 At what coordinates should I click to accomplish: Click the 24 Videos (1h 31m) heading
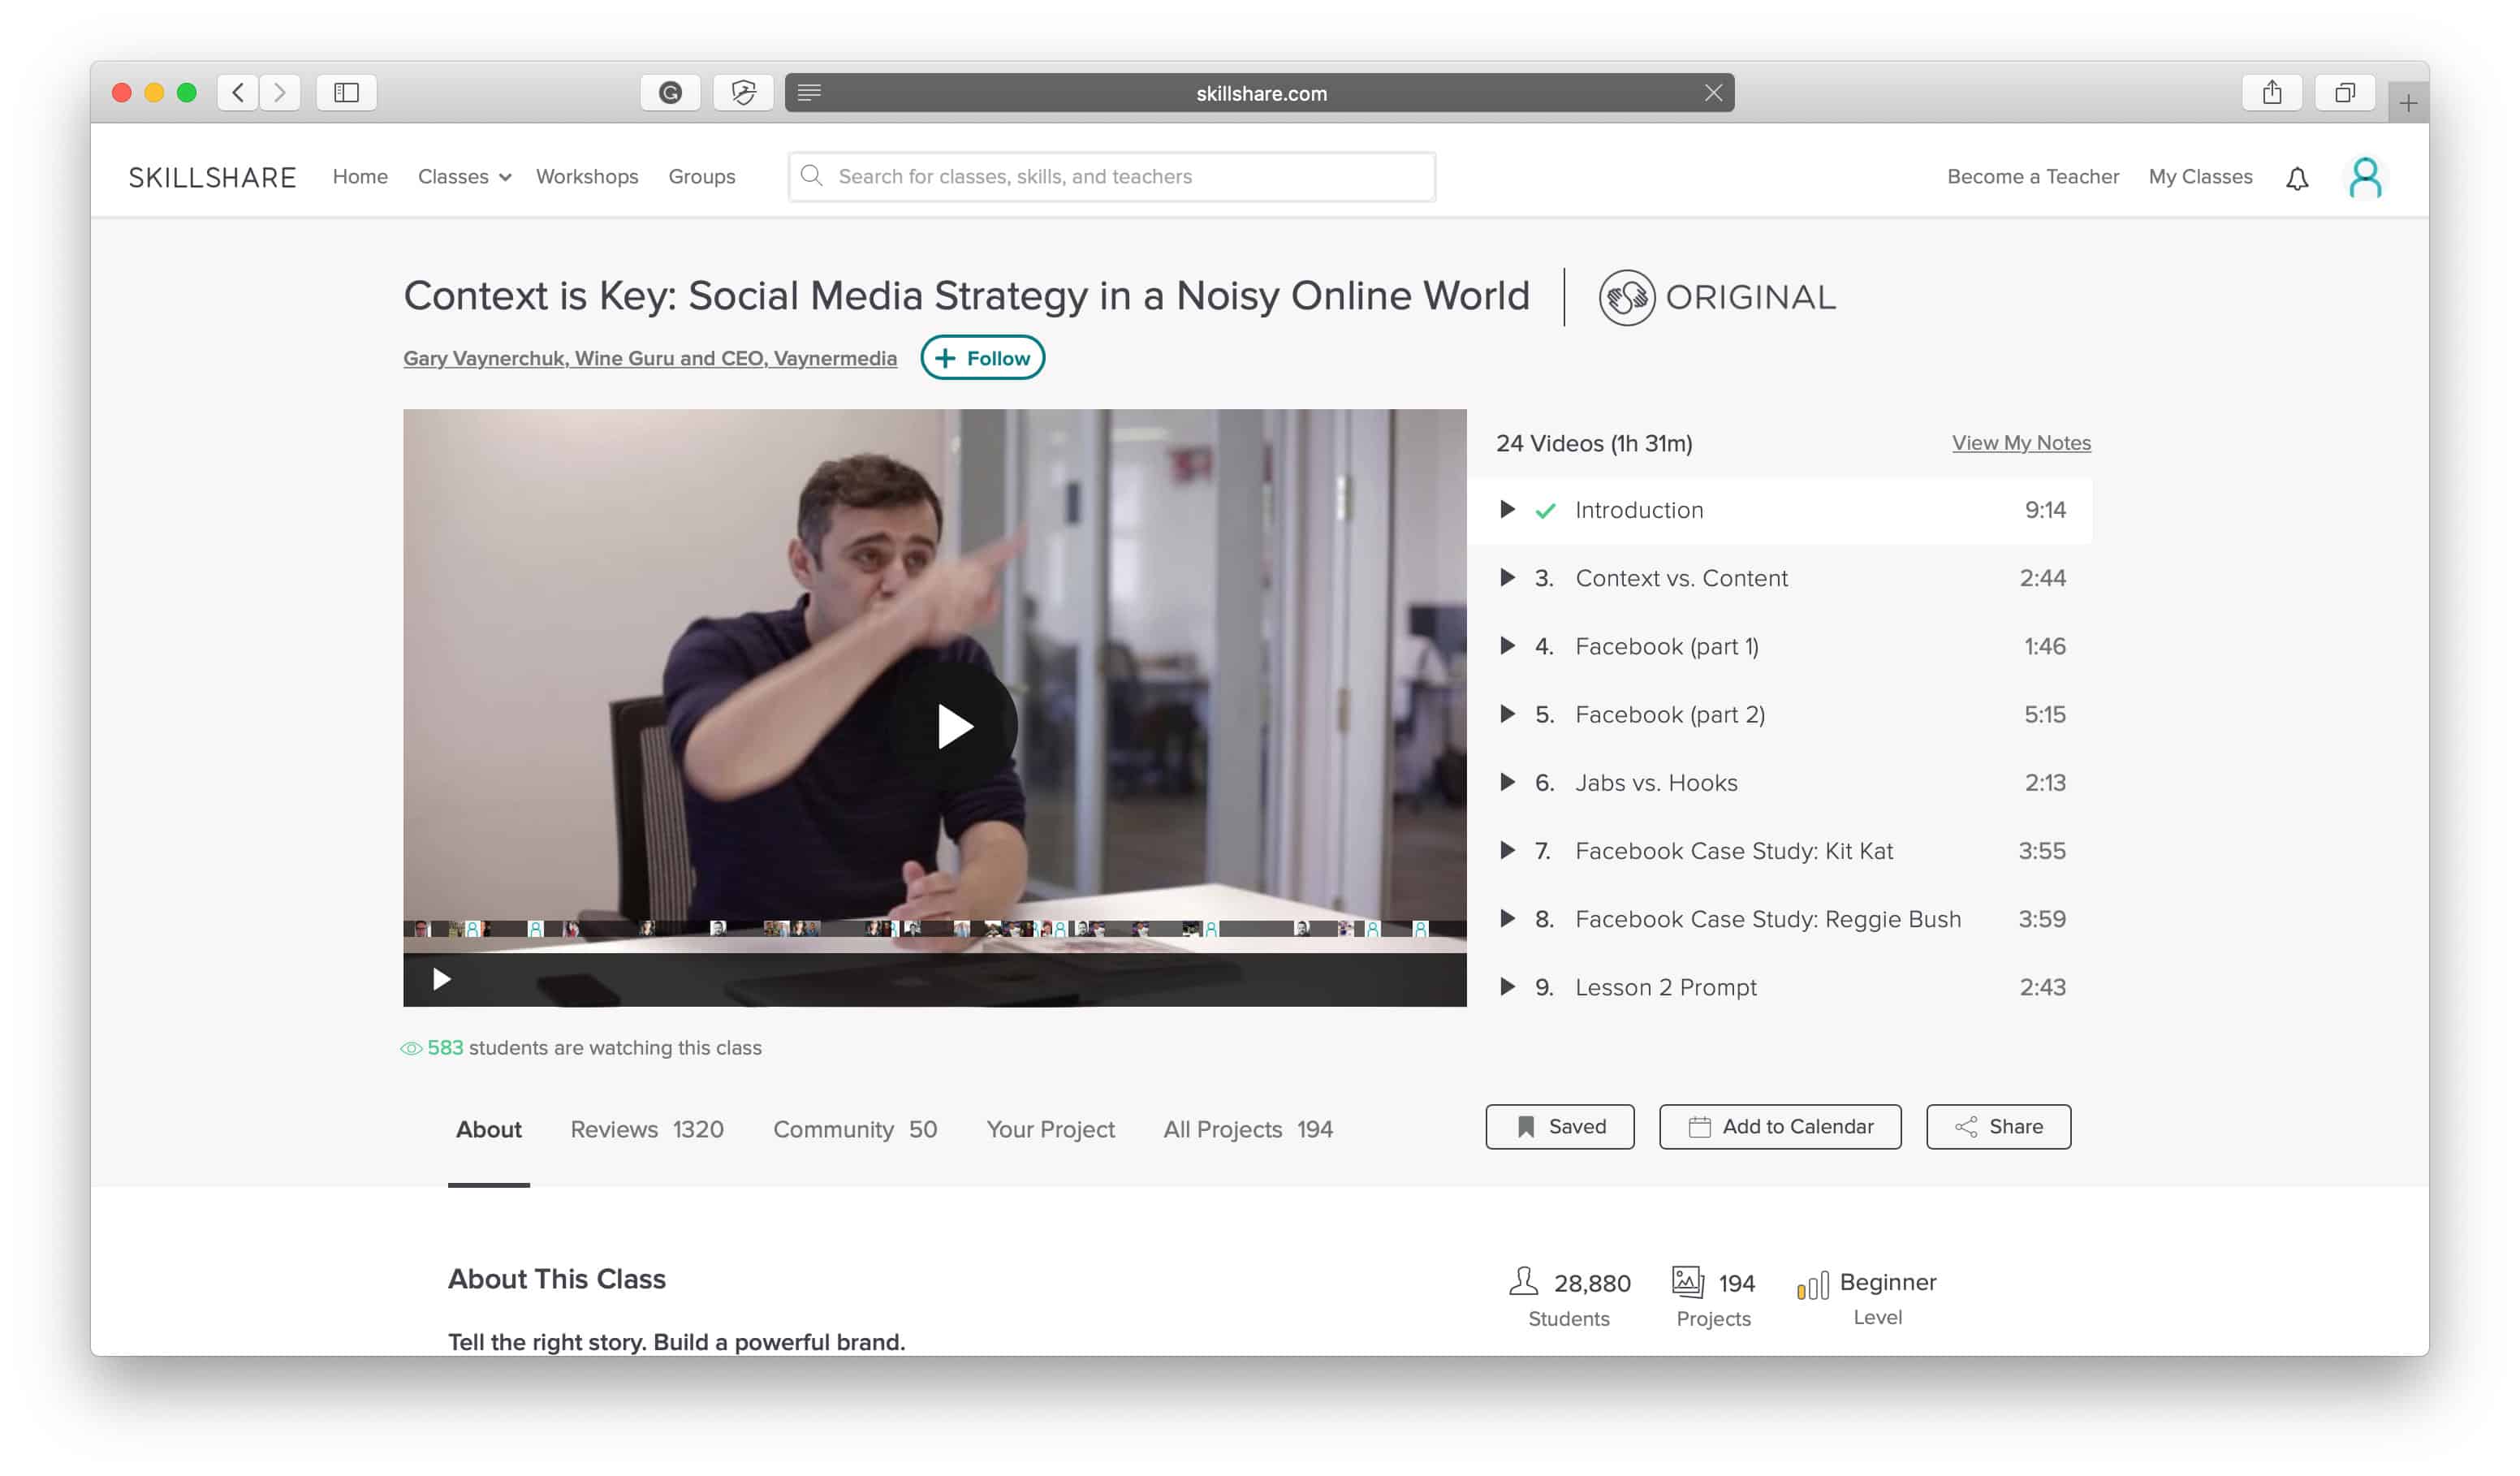point(1594,444)
